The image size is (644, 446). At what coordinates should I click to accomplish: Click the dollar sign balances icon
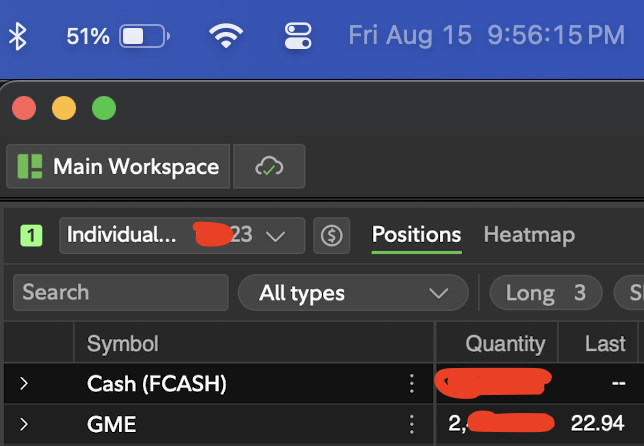(x=331, y=235)
